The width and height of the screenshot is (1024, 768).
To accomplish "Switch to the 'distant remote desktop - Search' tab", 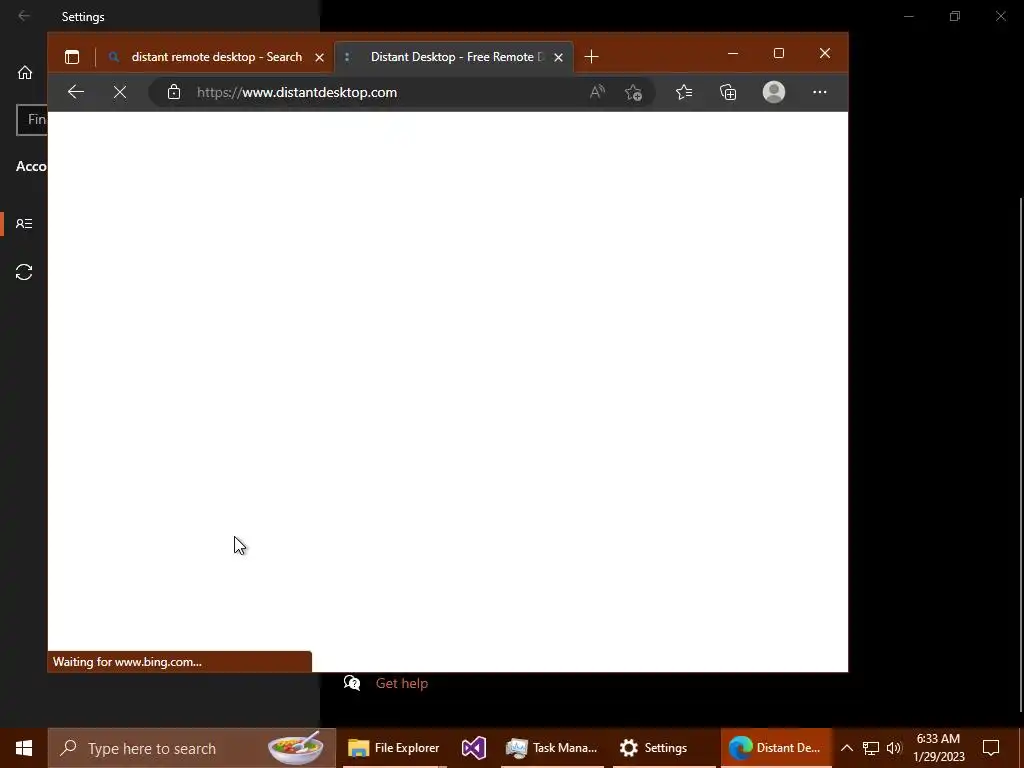I will tap(216, 57).
